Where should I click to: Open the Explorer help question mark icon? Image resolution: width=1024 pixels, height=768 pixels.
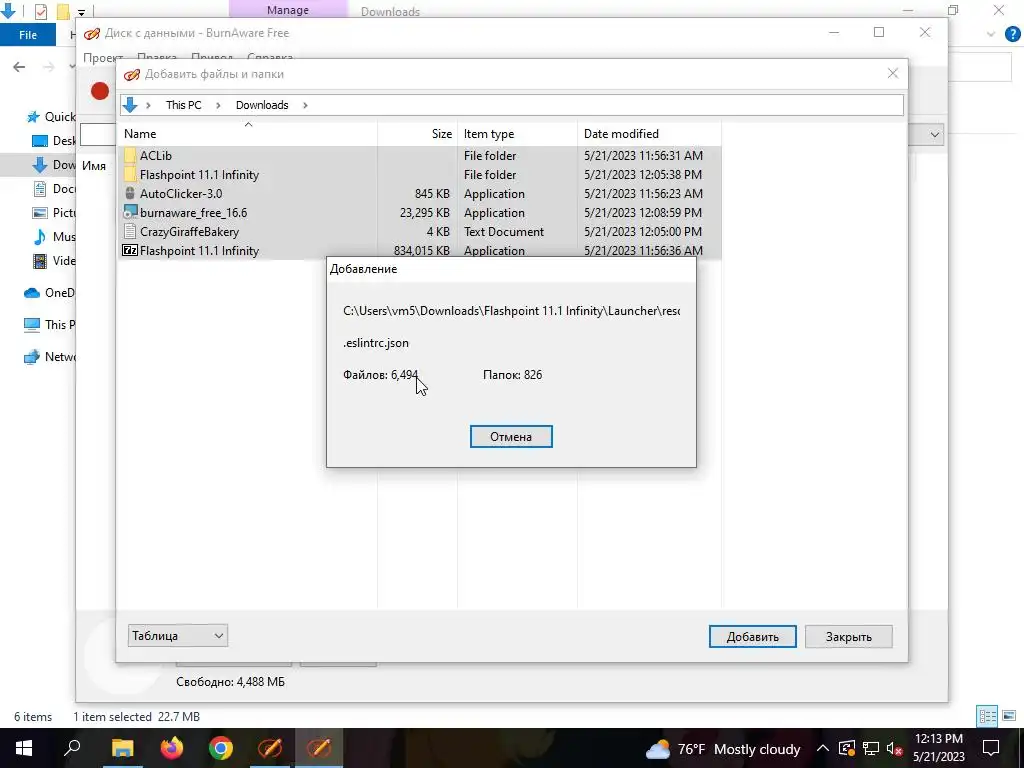pyautogui.click(x=1012, y=34)
